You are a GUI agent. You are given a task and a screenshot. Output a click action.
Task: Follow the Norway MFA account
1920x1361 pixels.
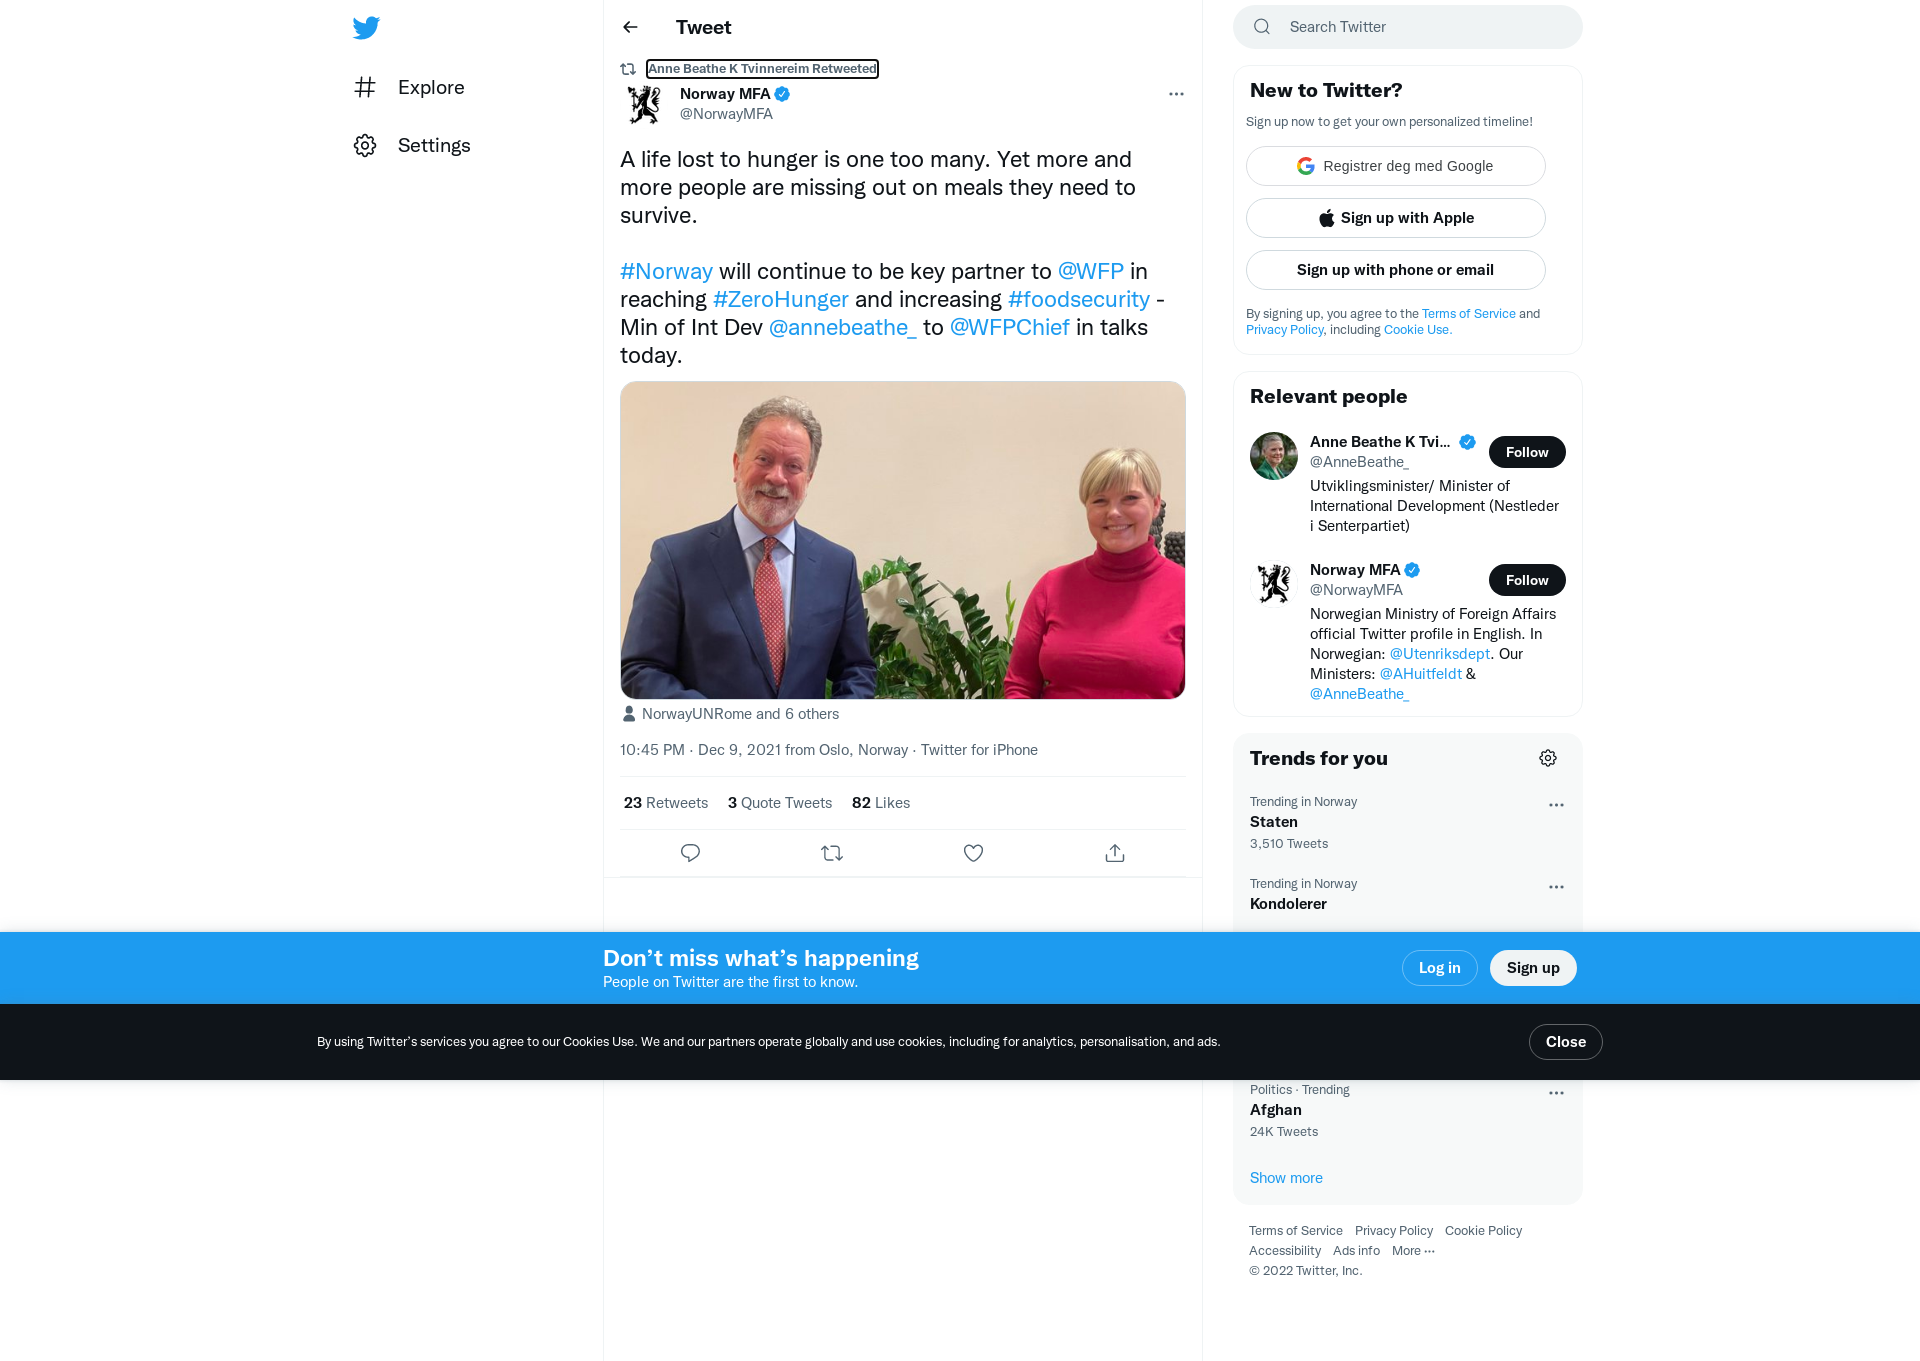tap(1527, 580)
